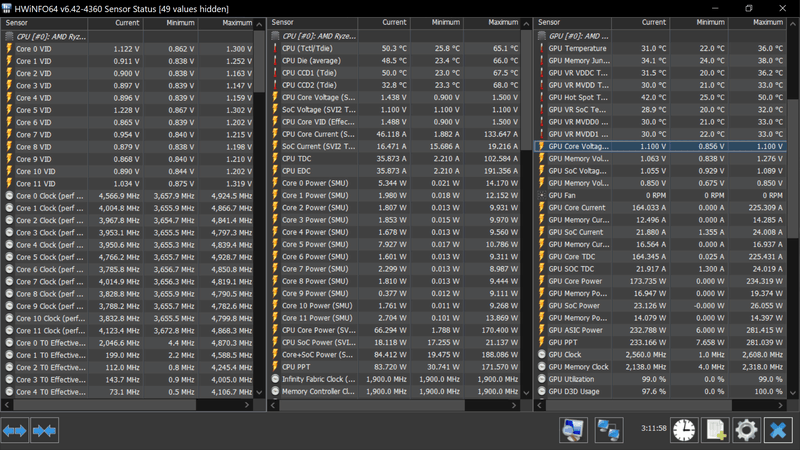
Task: Click the left panel horizontal scrollbar thumb
Action: [x=105, y=405]
